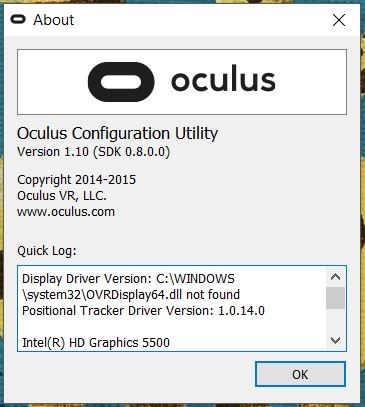Click the Version 1.10 SDK text

pyautogui.click(x=94, y=152)
